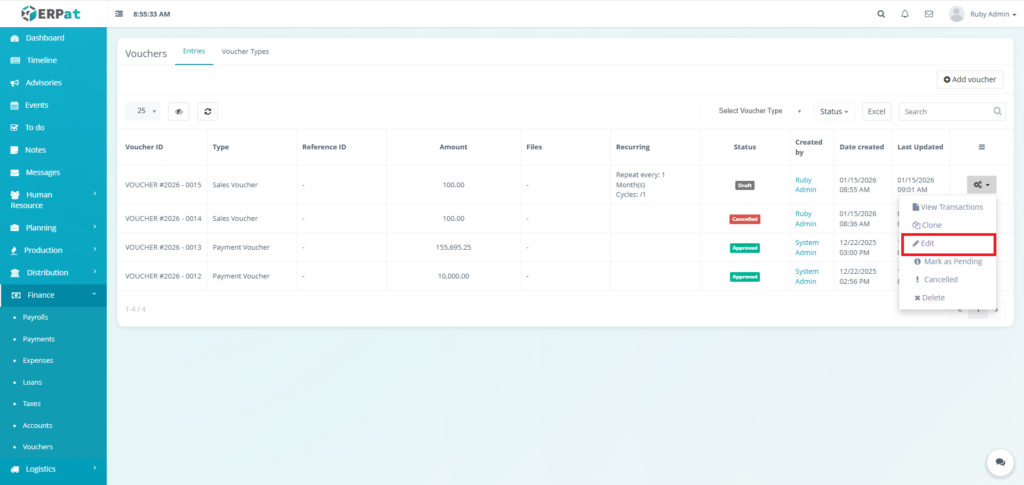Sort by the Voucher ID column
Image resolution: width=1024 pixels, height=485 pixels.
[144, 147]
